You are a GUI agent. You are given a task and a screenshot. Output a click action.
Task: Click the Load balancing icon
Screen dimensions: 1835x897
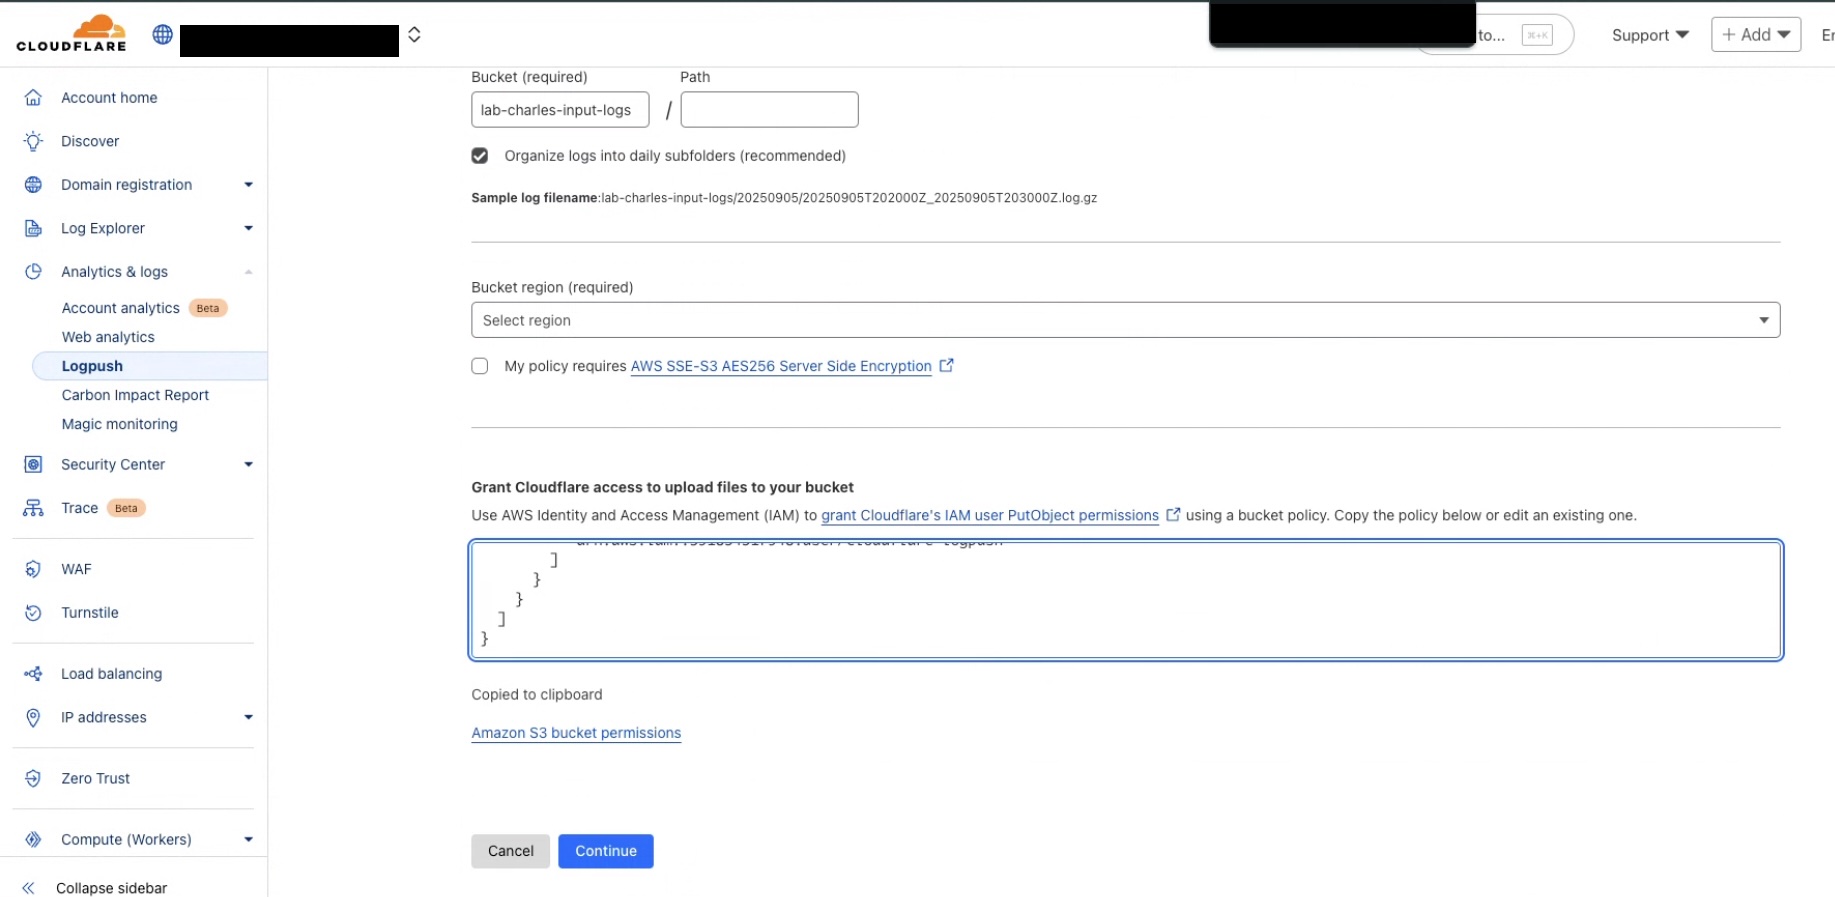[x=33, y=674]
